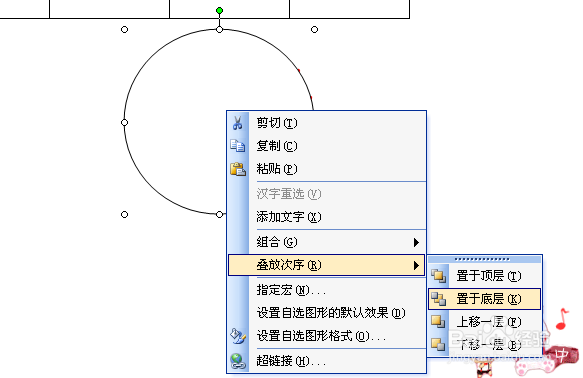Click the send-backward icon beside 下移一层

coord(438,344)
